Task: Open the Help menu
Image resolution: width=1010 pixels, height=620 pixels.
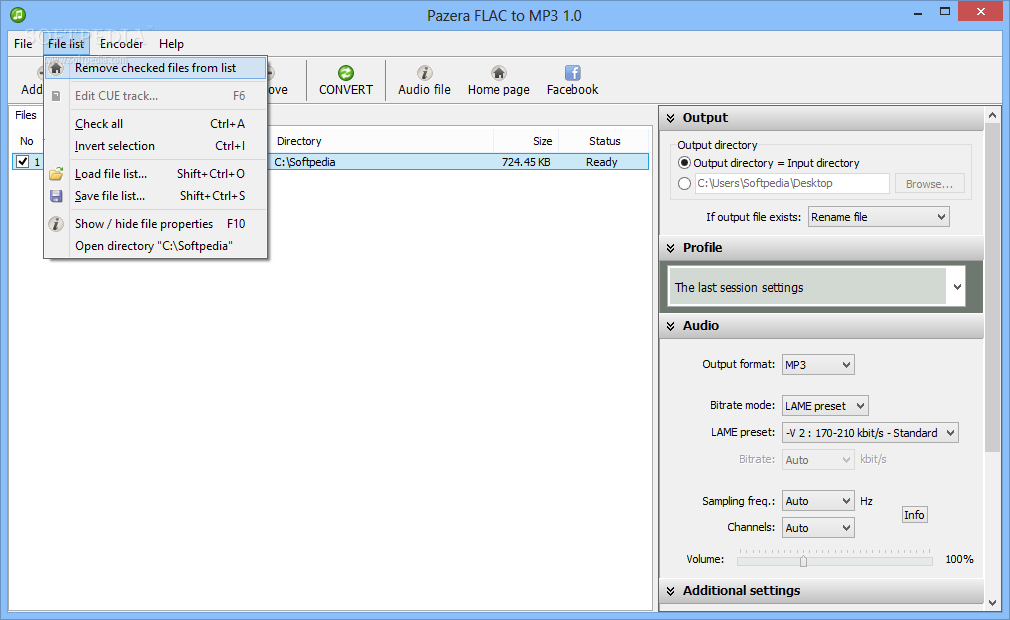Action: tap(171, 44)
